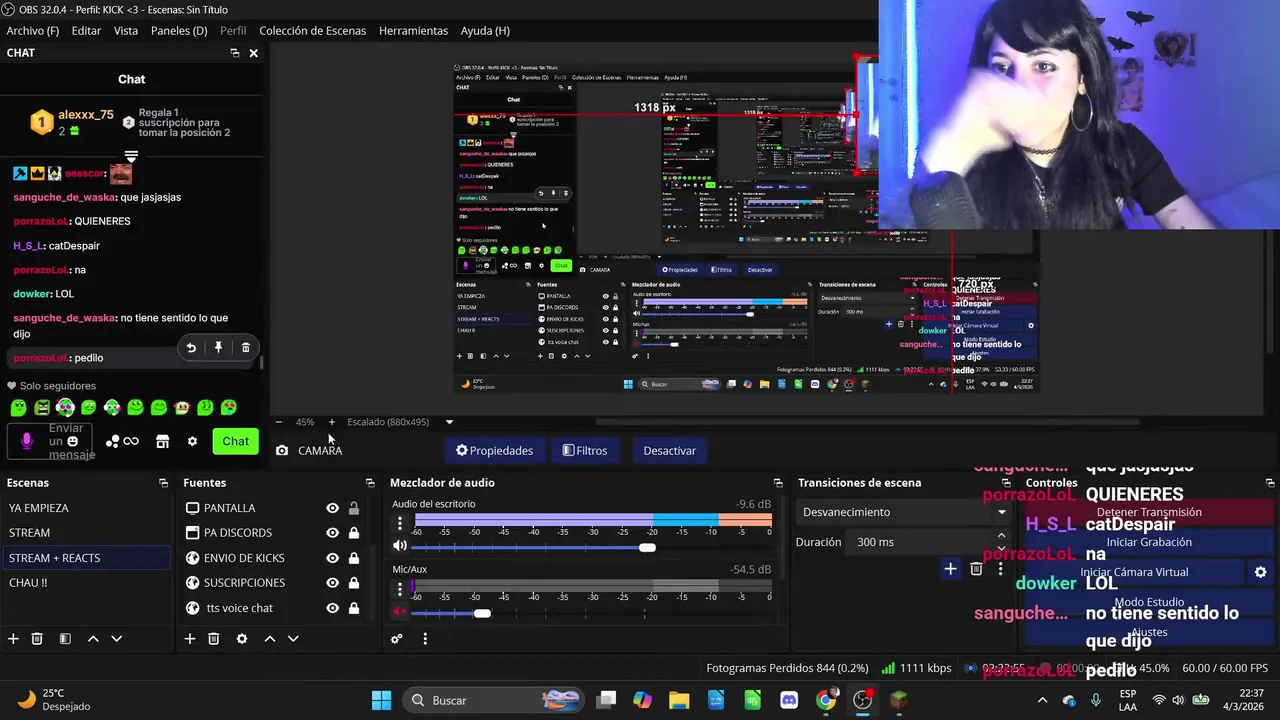
Task: Remove the selected scene with trash icon
Action: pos(37,638)
